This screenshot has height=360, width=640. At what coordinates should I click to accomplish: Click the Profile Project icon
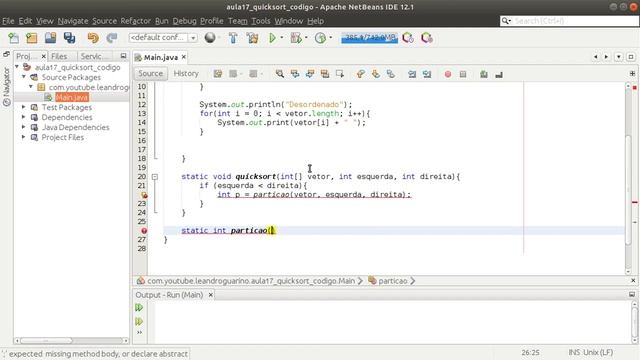[320, 38]
